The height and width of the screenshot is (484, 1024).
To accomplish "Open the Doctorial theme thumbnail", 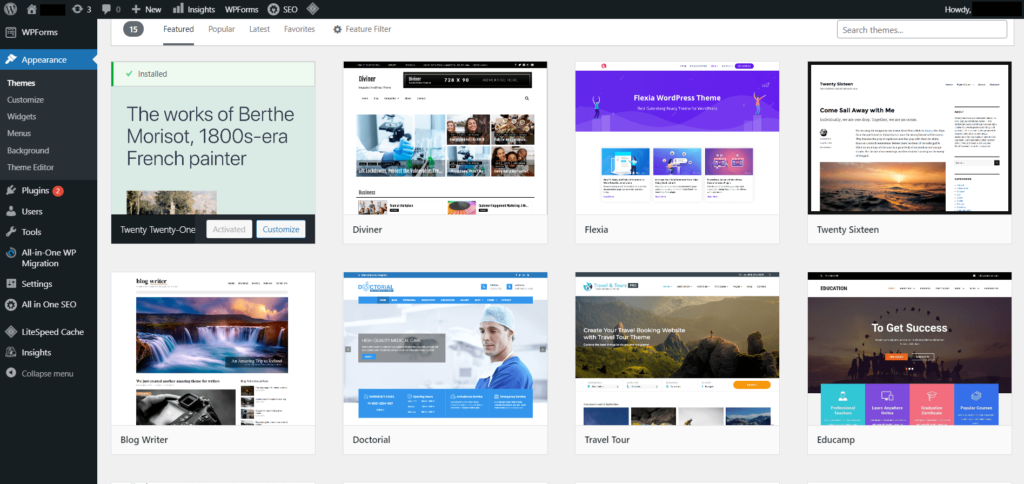I will pyautogui.click(x=445, y=349).
